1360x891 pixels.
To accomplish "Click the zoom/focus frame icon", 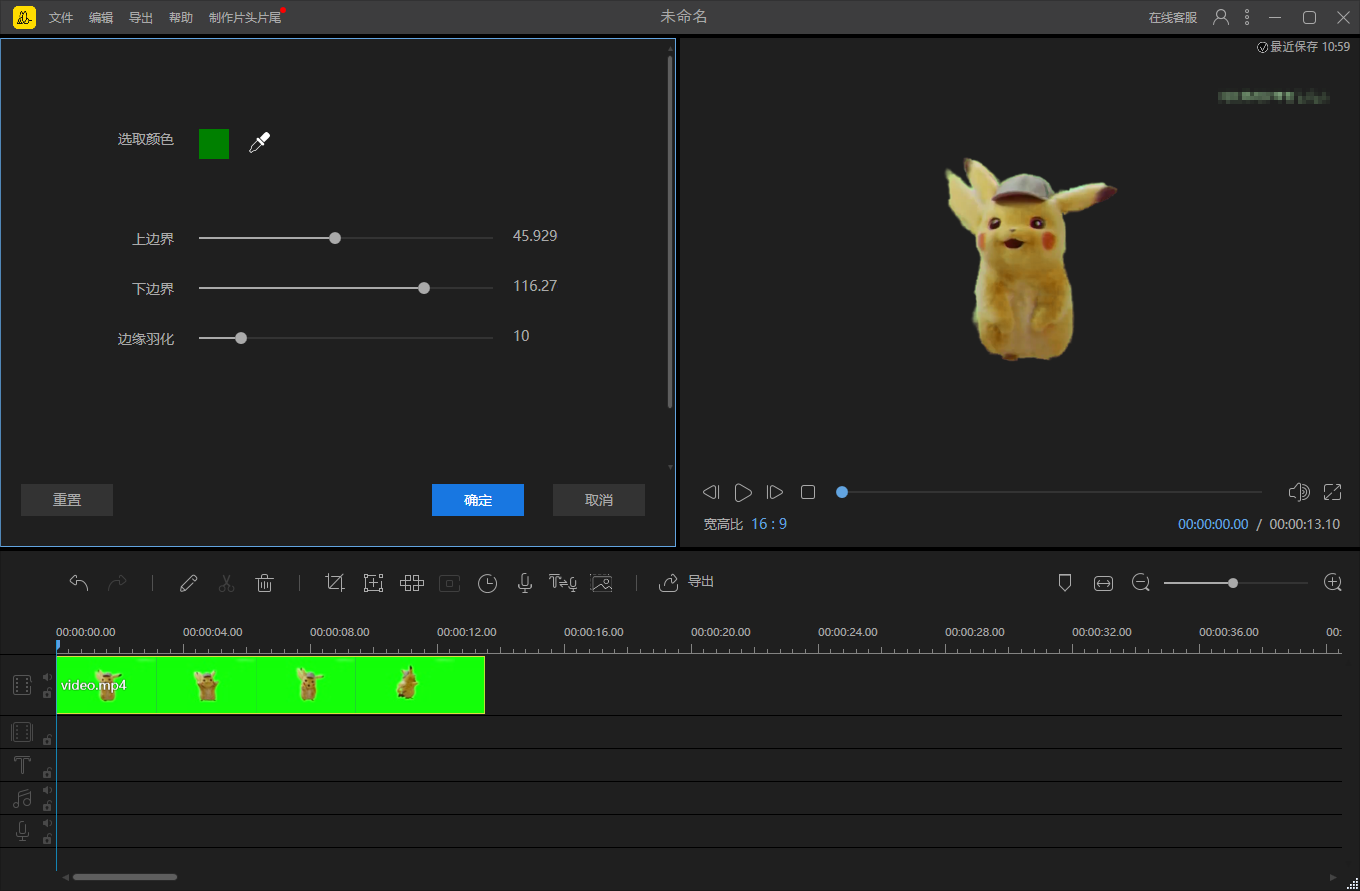I will (x=373, y=583).
